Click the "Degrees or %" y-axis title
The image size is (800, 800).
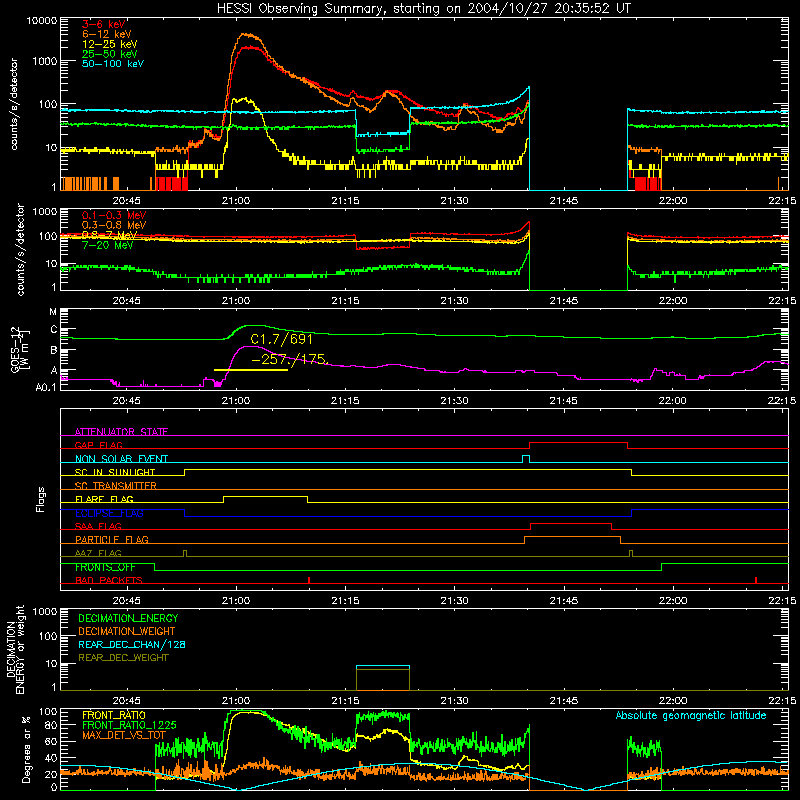point(26,749)
